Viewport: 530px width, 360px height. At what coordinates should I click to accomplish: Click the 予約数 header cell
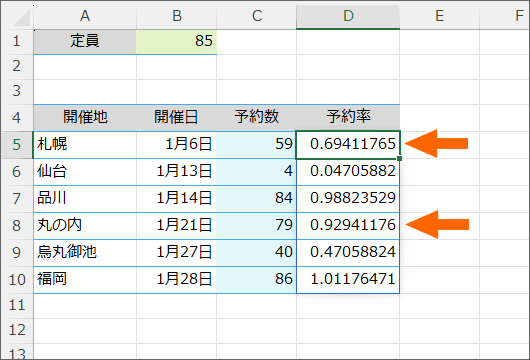pyautogui.click(x=257, y=118)
